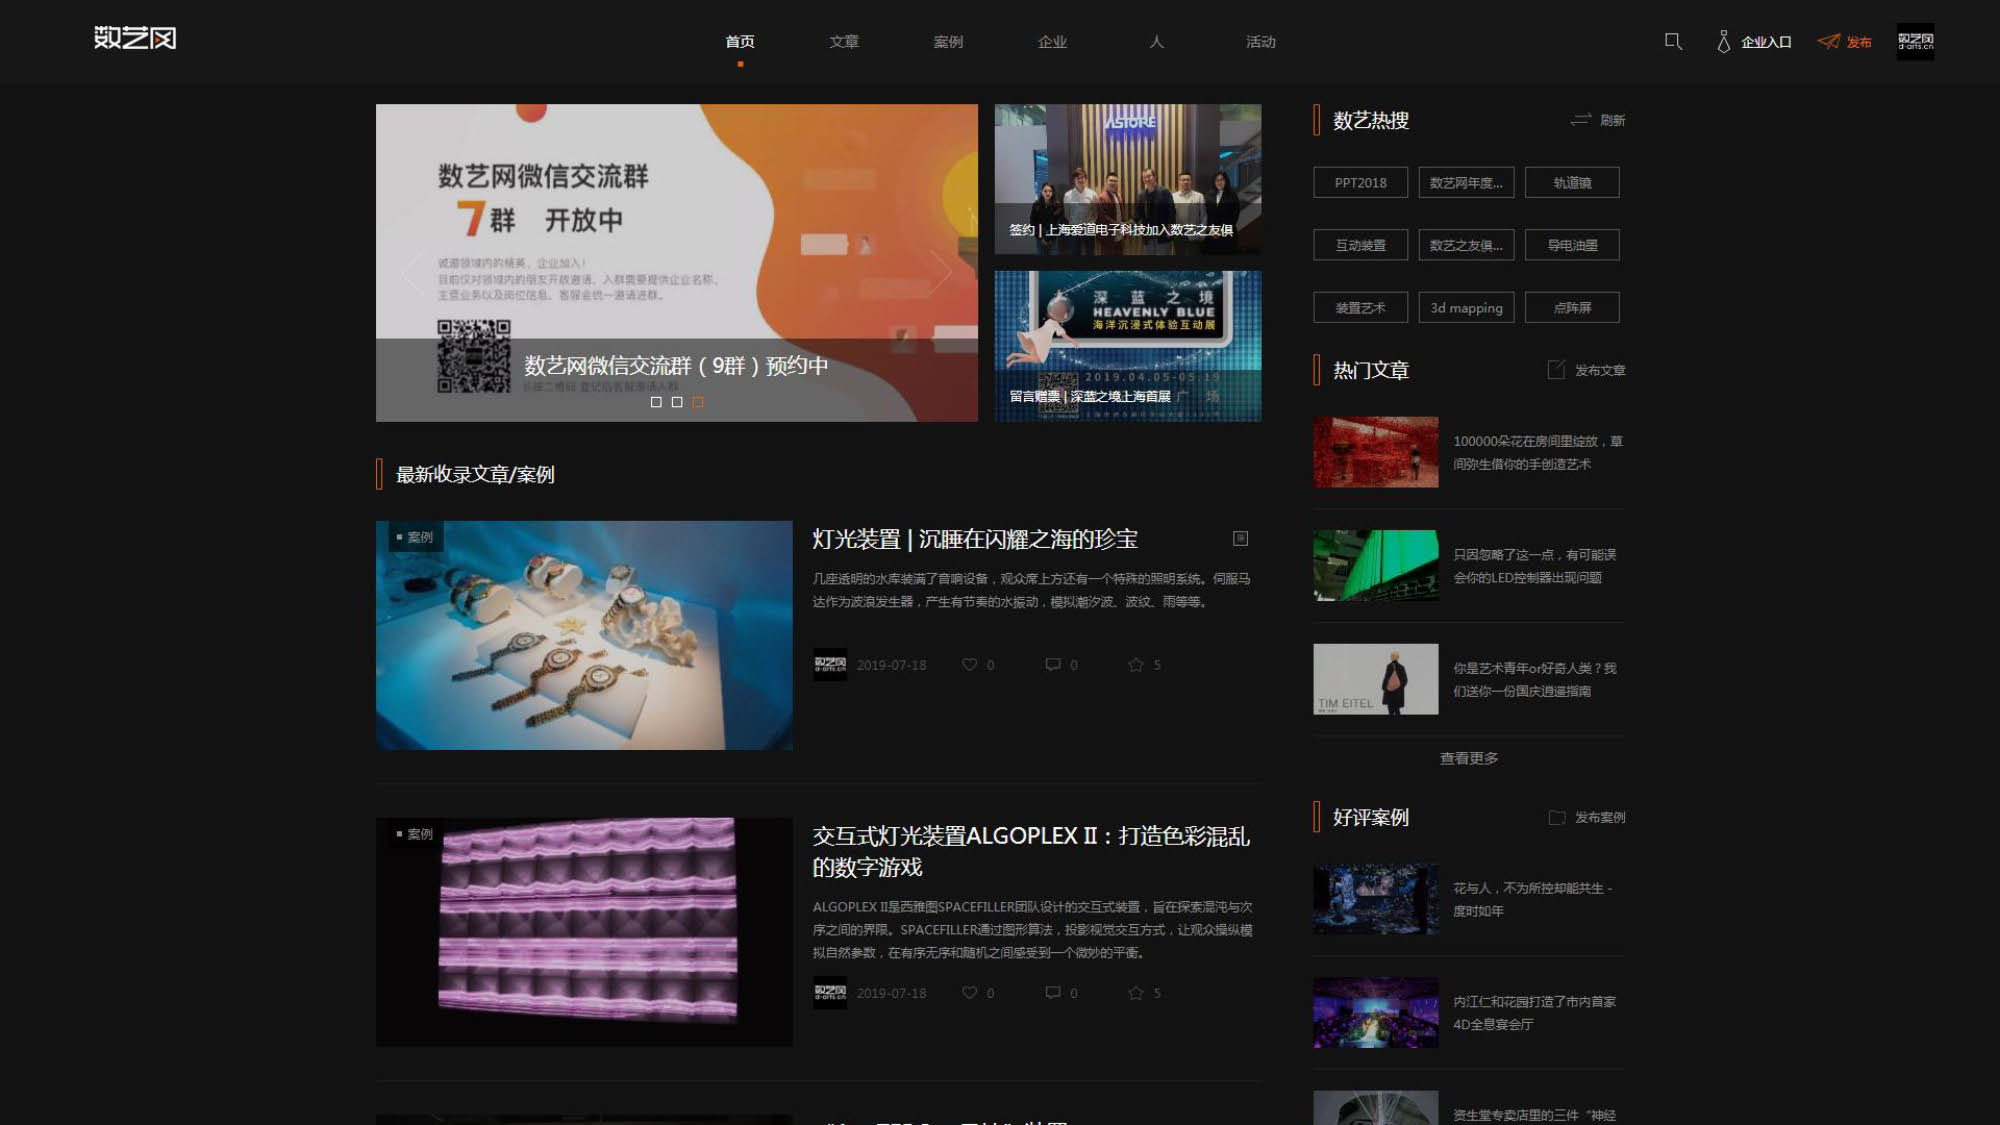The width and height of the screenshot is (2000, 1125).
Task: Click the 发布文章 edit icon
Action: click(1556, 370)
